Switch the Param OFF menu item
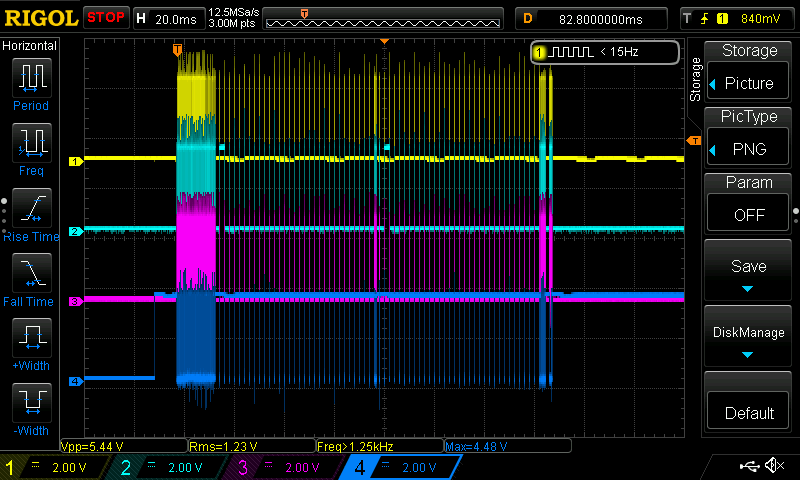This screenshot has width=800, height=480. [x=749, y=213]
